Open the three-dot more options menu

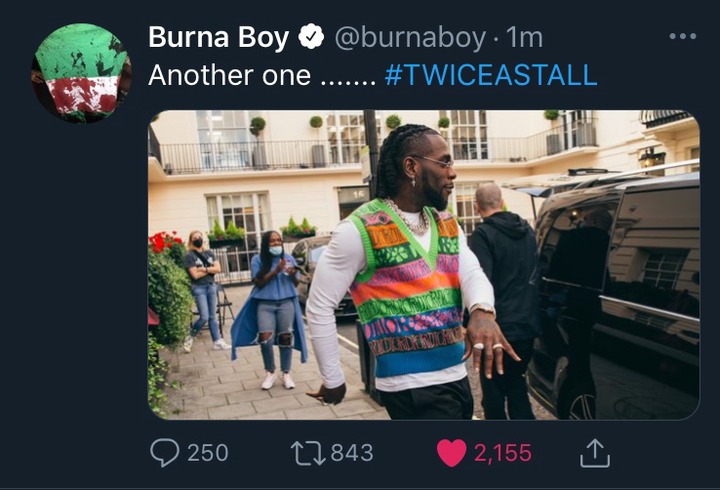[683, 36]
